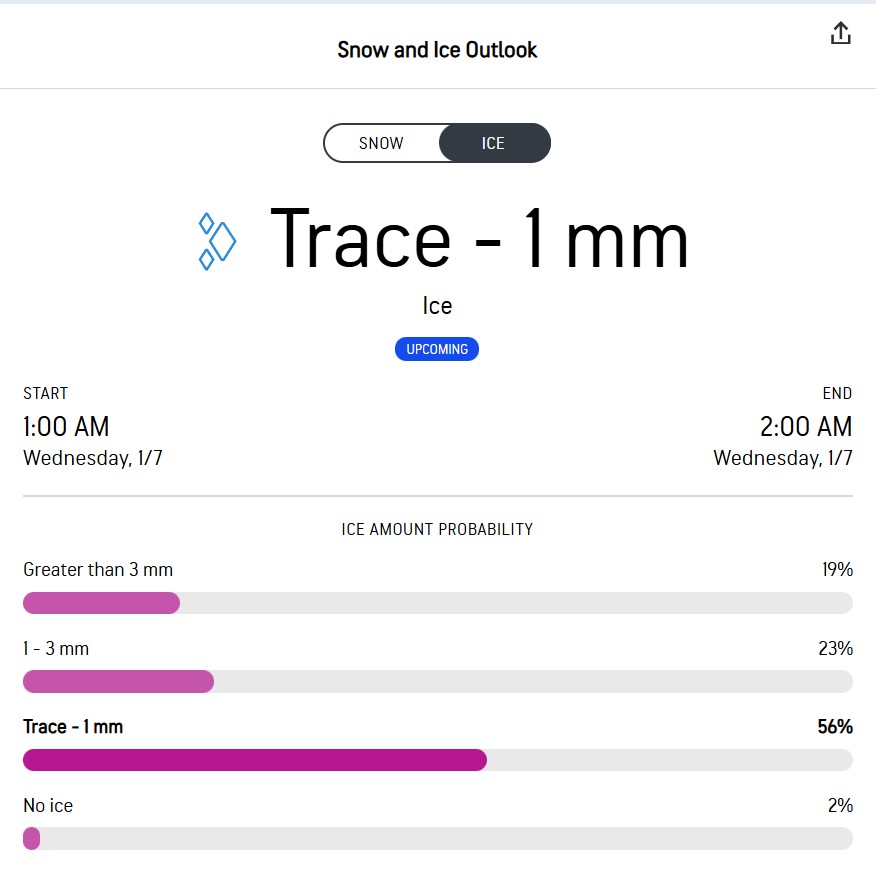Click the Wednesday, 1/7 date under START
This screenshot has height=878, width=876.
click(93, 458)
